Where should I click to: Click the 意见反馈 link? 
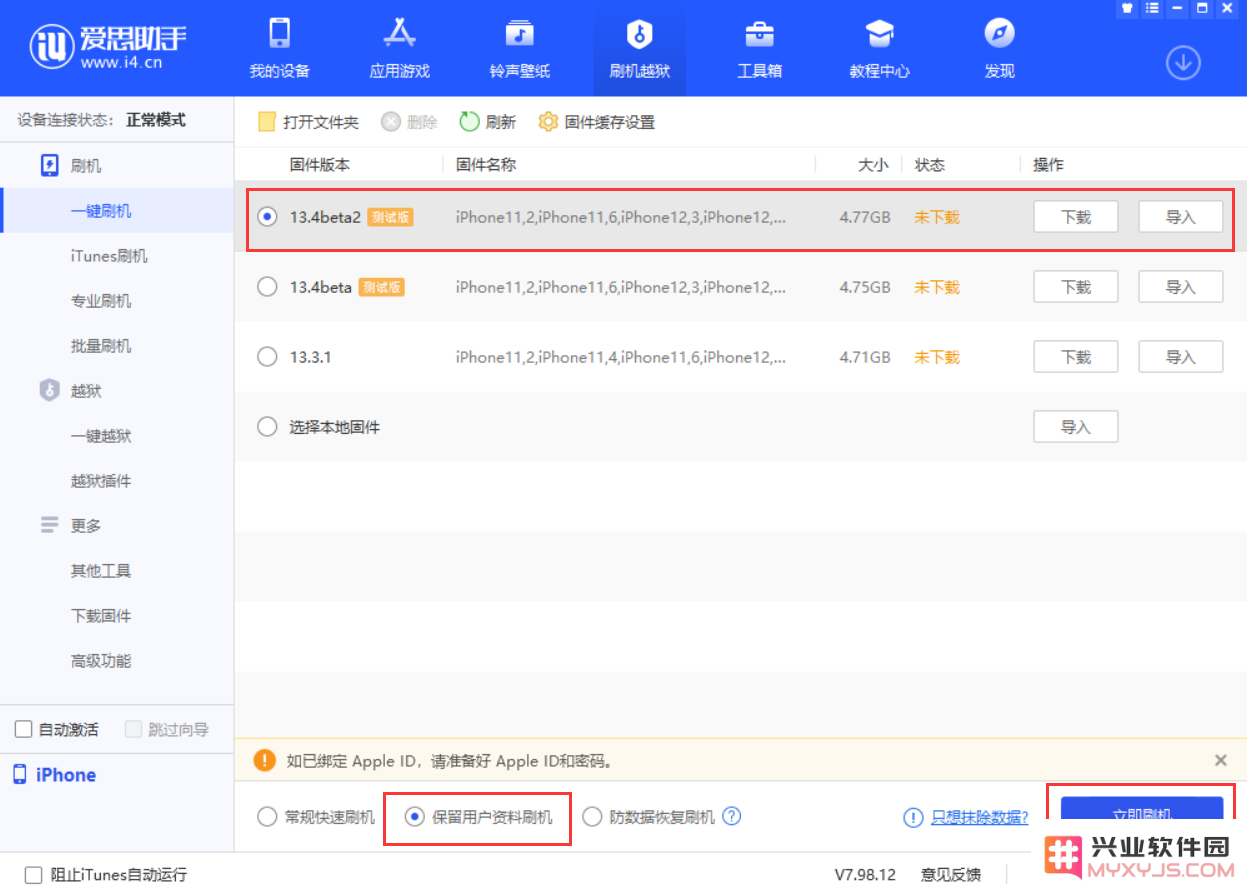(x=951, y=875)
